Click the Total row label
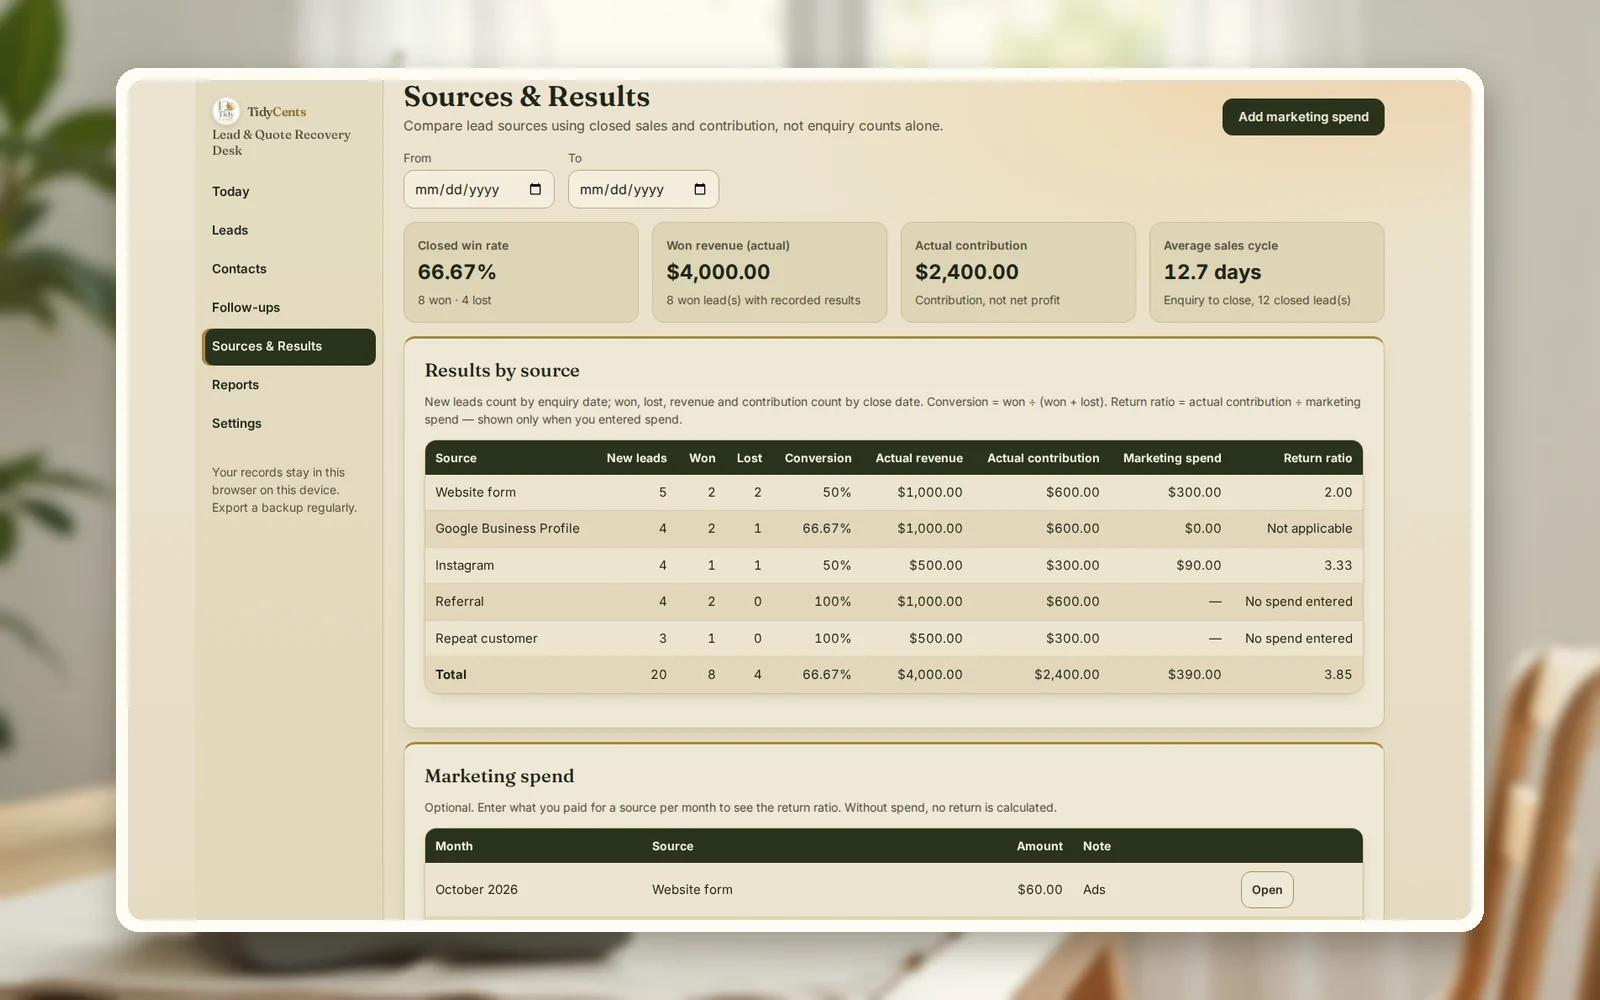 tap(451, 675)
